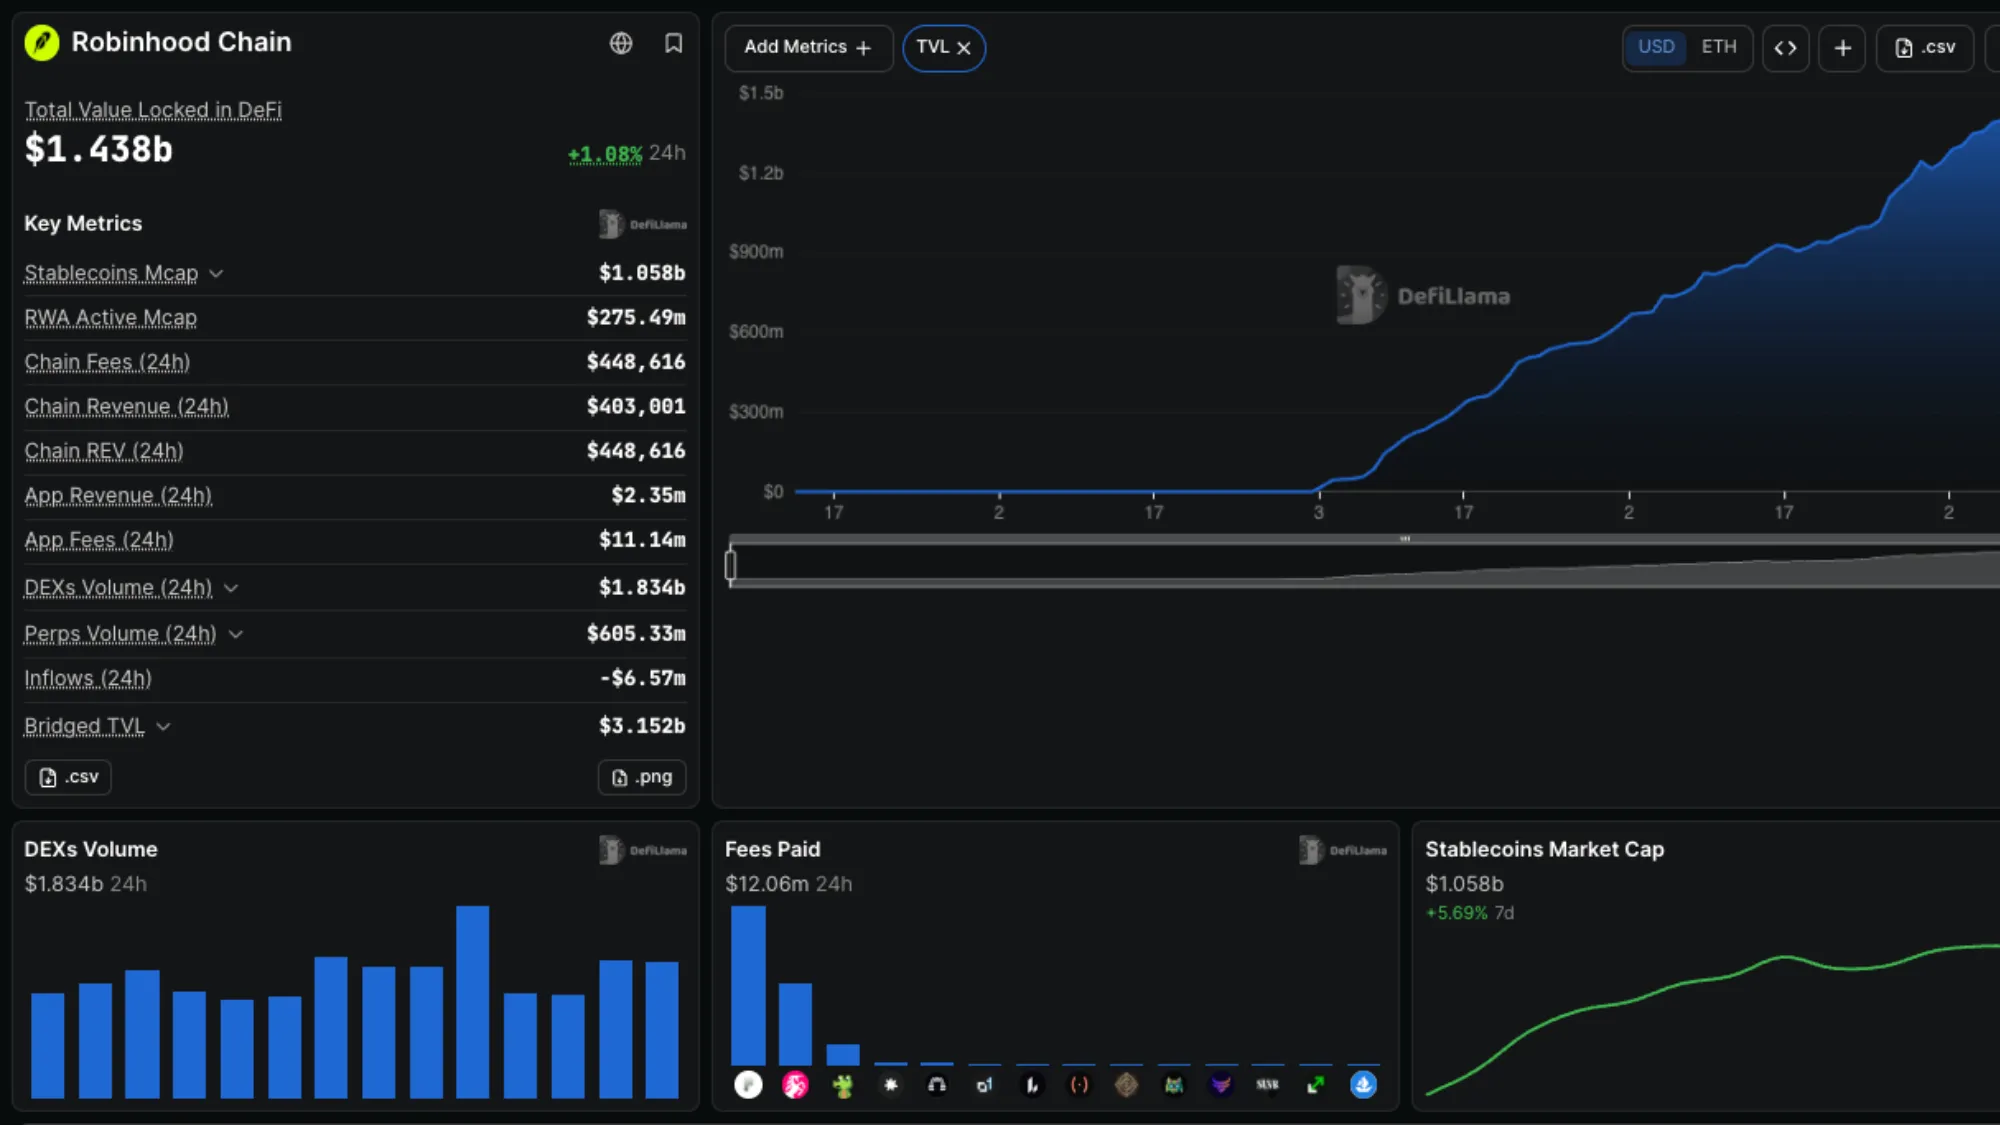Viewport: 2000px width, 1125px height.
Task: Click the +5.69% 7d stablecoin change
Action: click(x=1470, y=914)
